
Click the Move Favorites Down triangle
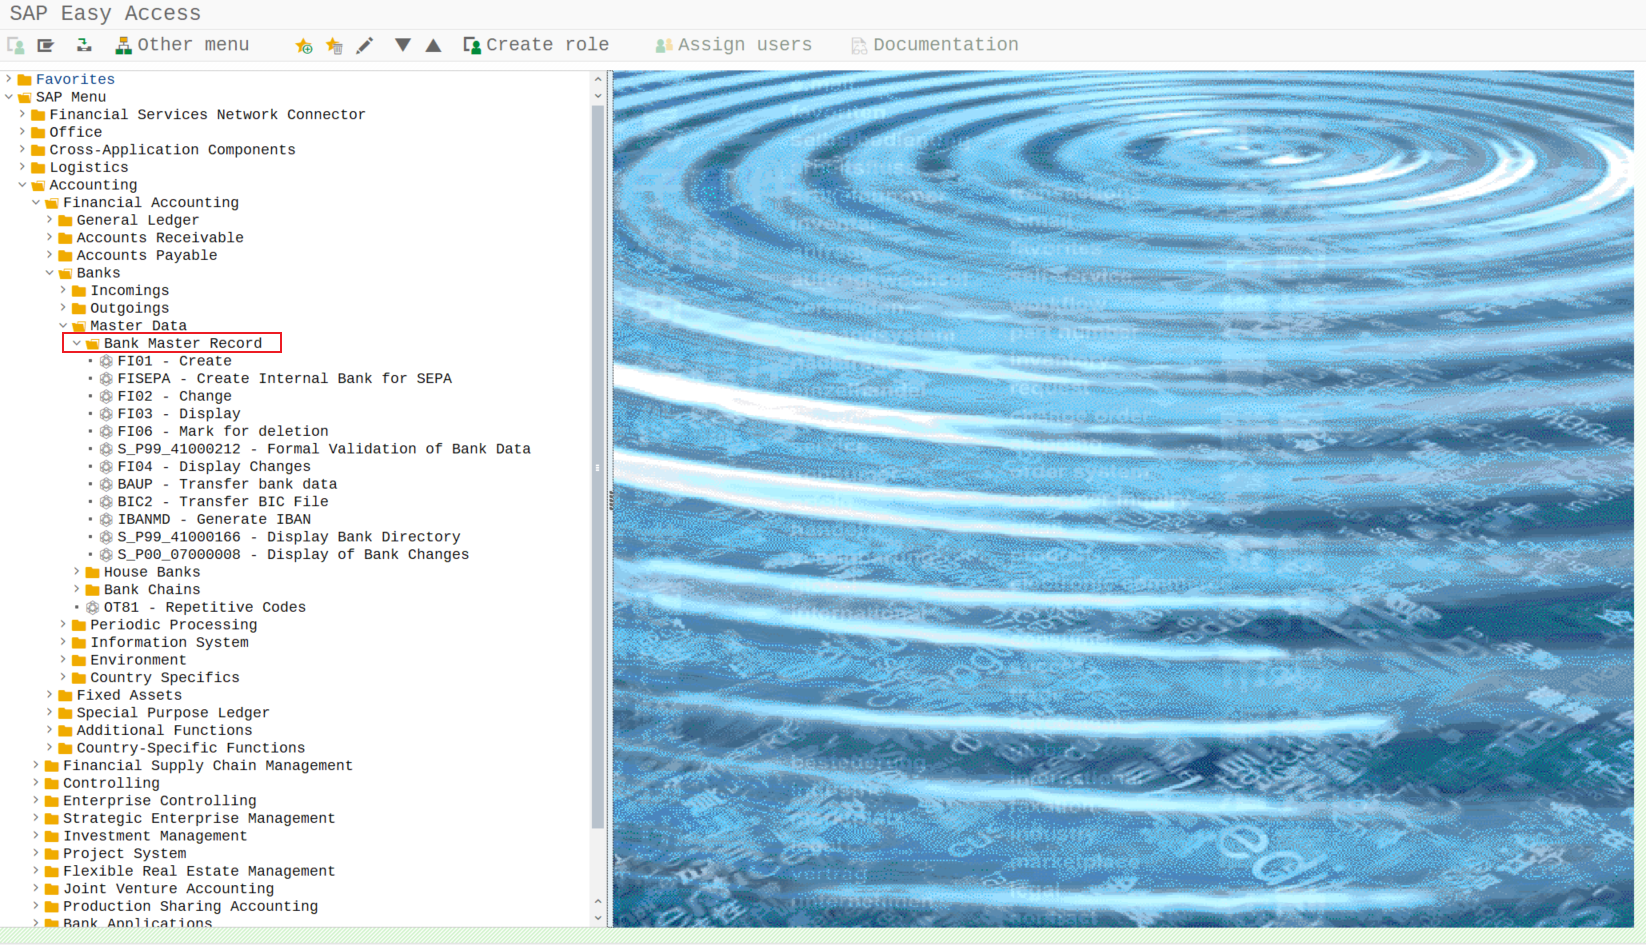402,45
